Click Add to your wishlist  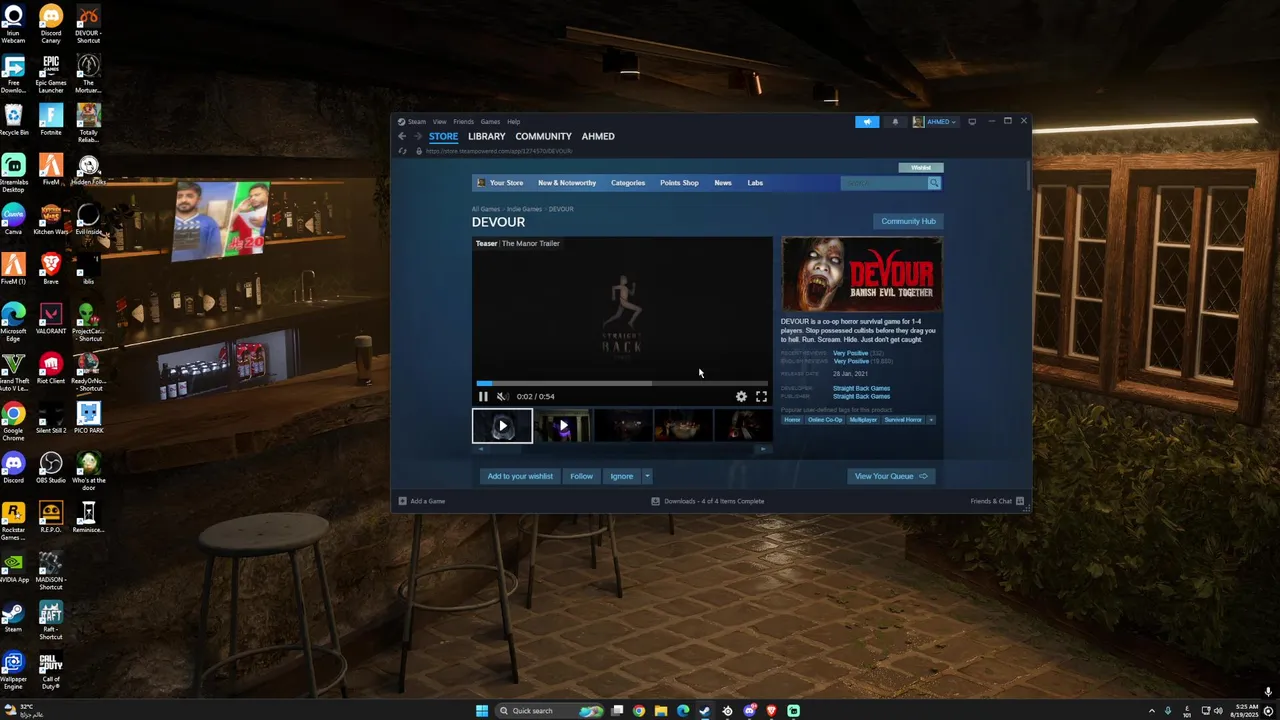click(520, 476)
